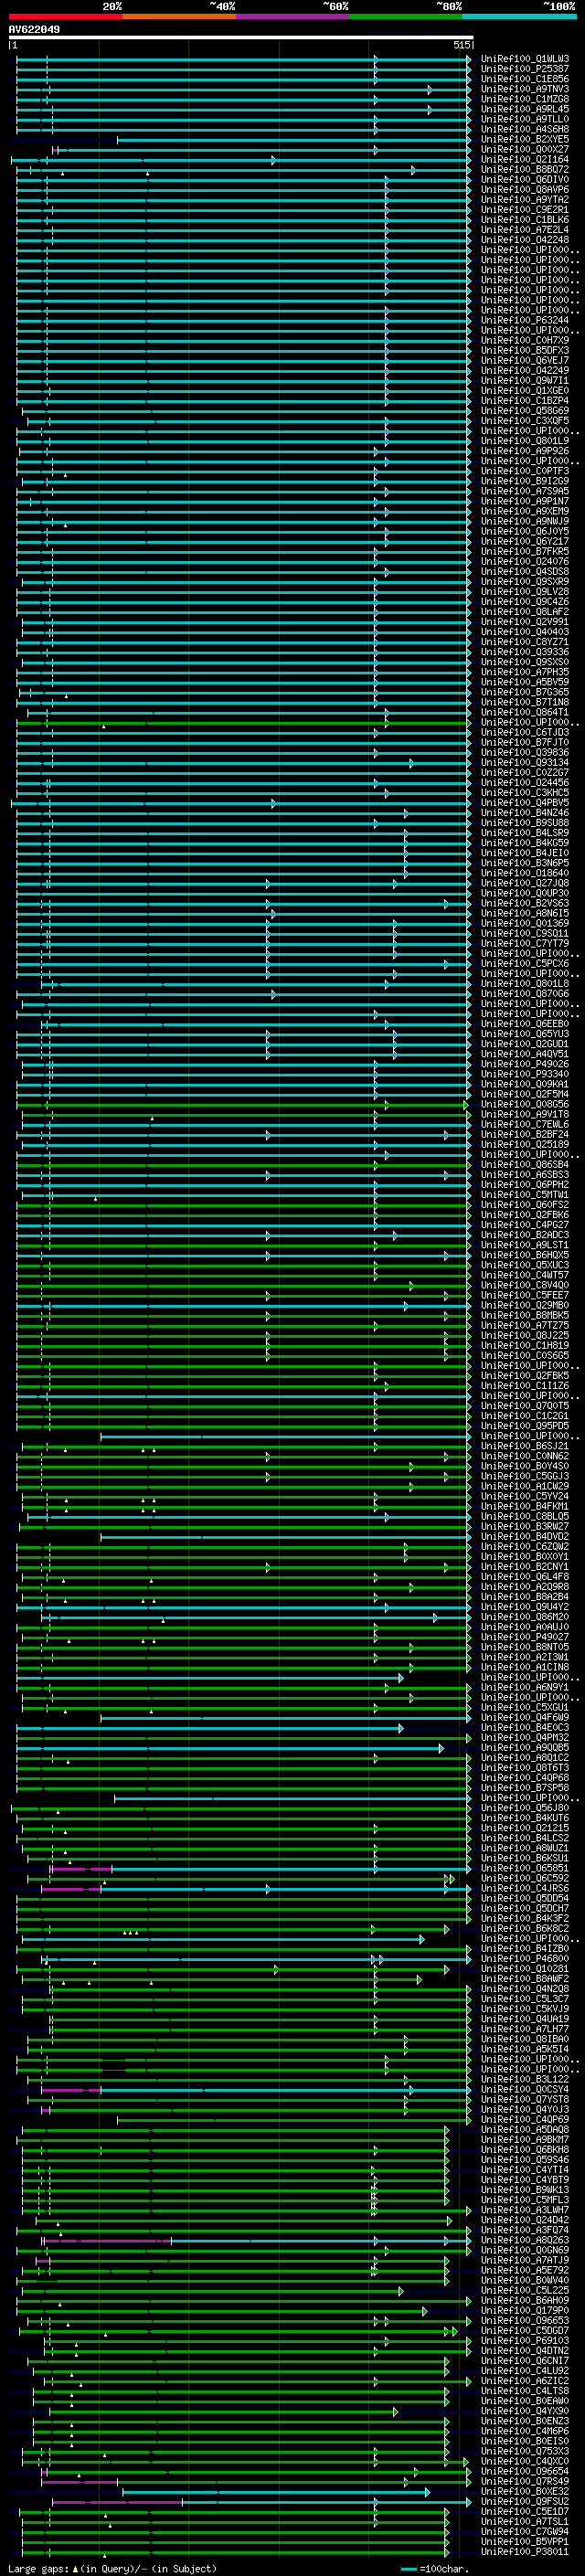The width and height of the screenshot is (585, 2576).
Task: Click hit label UniRef100_Q8T6T3
Action: click(525, 1767)
